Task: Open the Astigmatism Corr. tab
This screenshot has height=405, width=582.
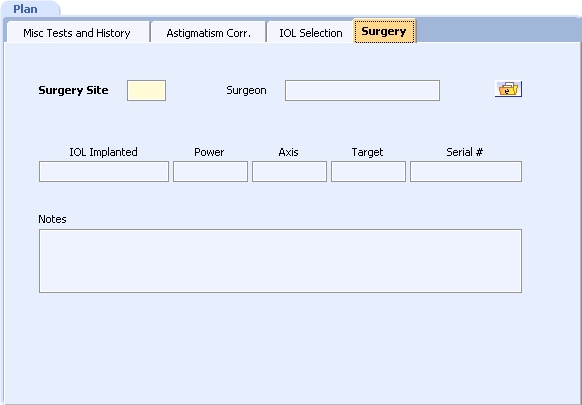Action: 209,33
